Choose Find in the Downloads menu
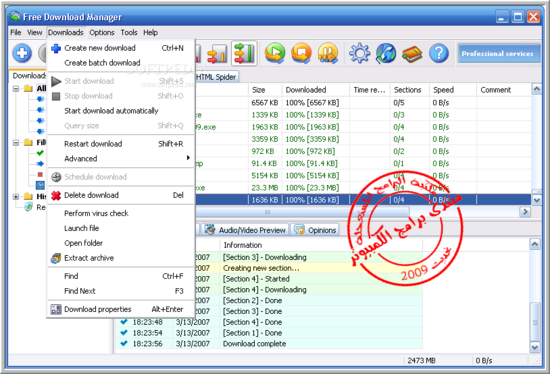The width and height of the screenshot is (550, 374). 121,276
